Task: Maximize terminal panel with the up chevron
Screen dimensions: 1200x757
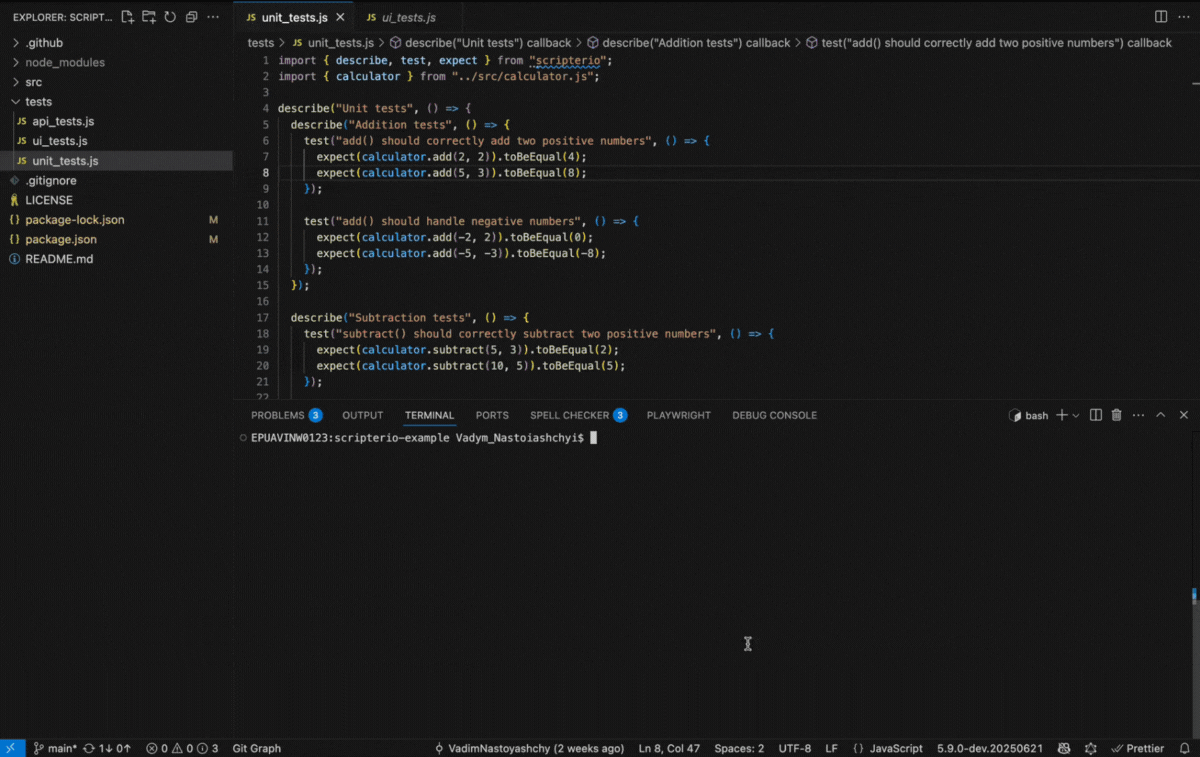Action: (x=1161, y=415)
